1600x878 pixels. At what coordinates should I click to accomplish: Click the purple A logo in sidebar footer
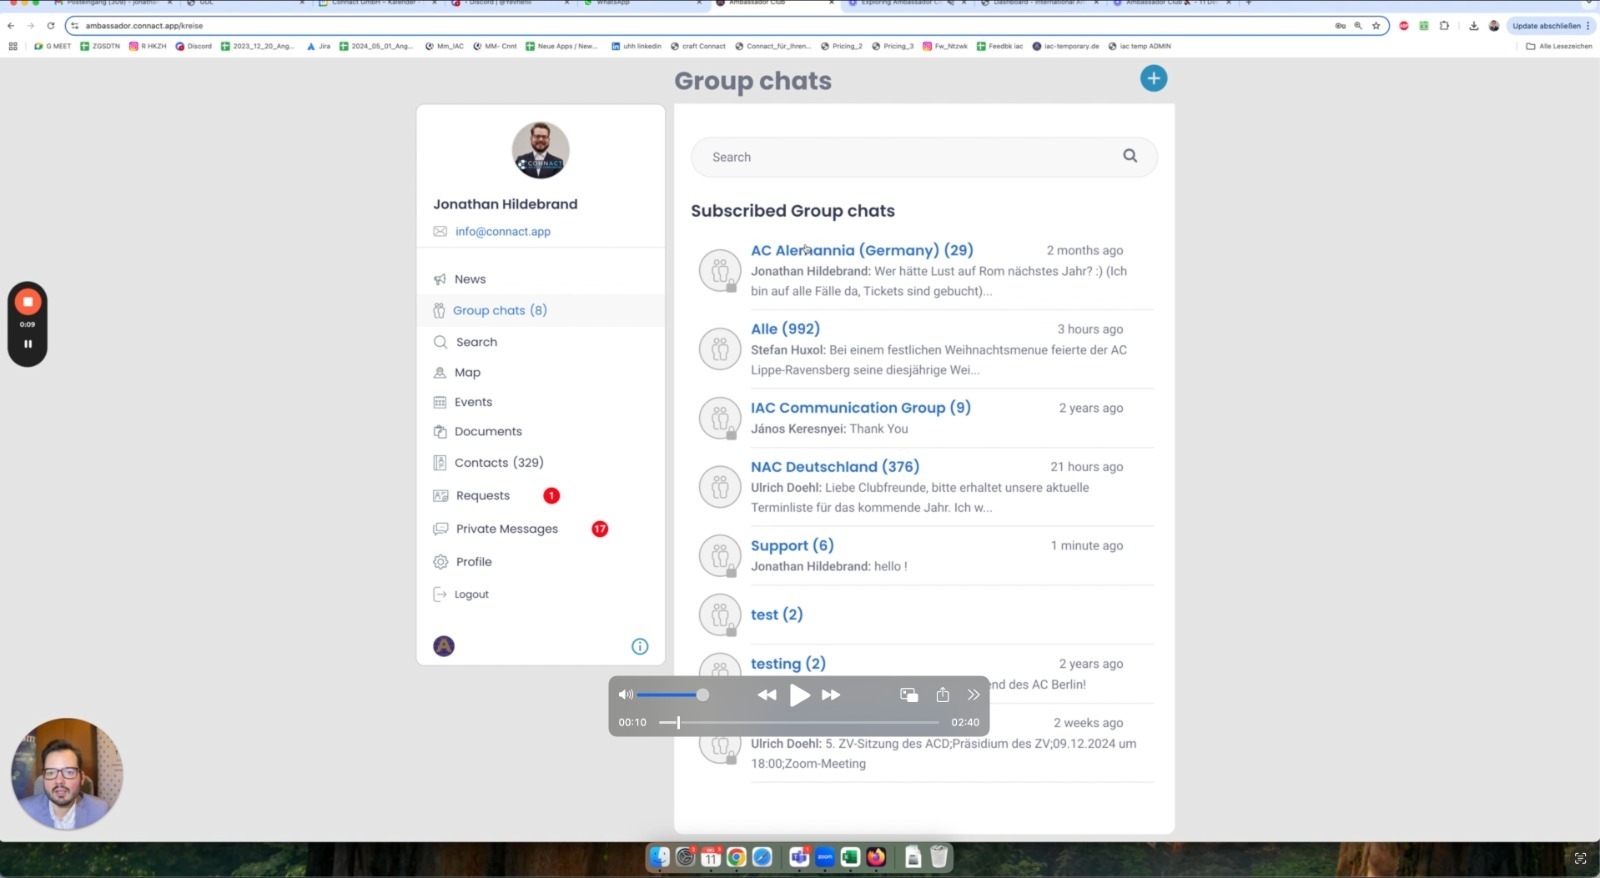click(x=444, y=646)
